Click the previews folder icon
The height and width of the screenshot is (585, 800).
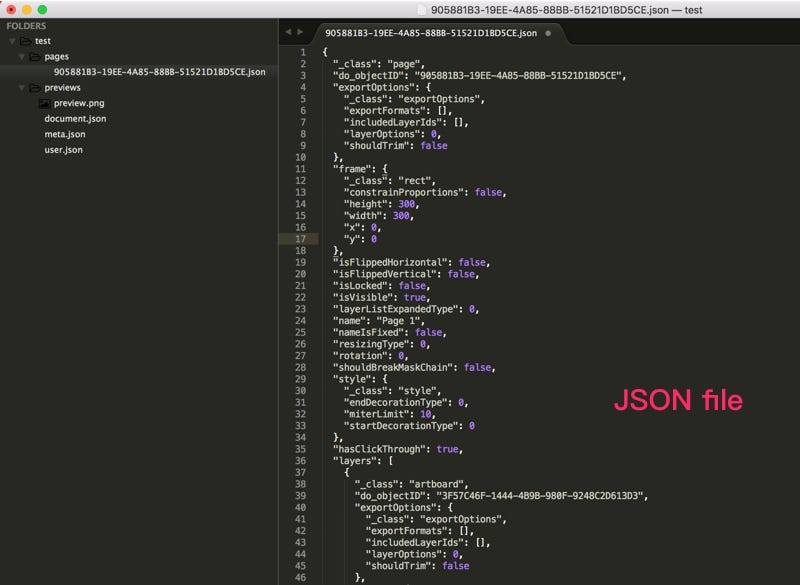35,88
